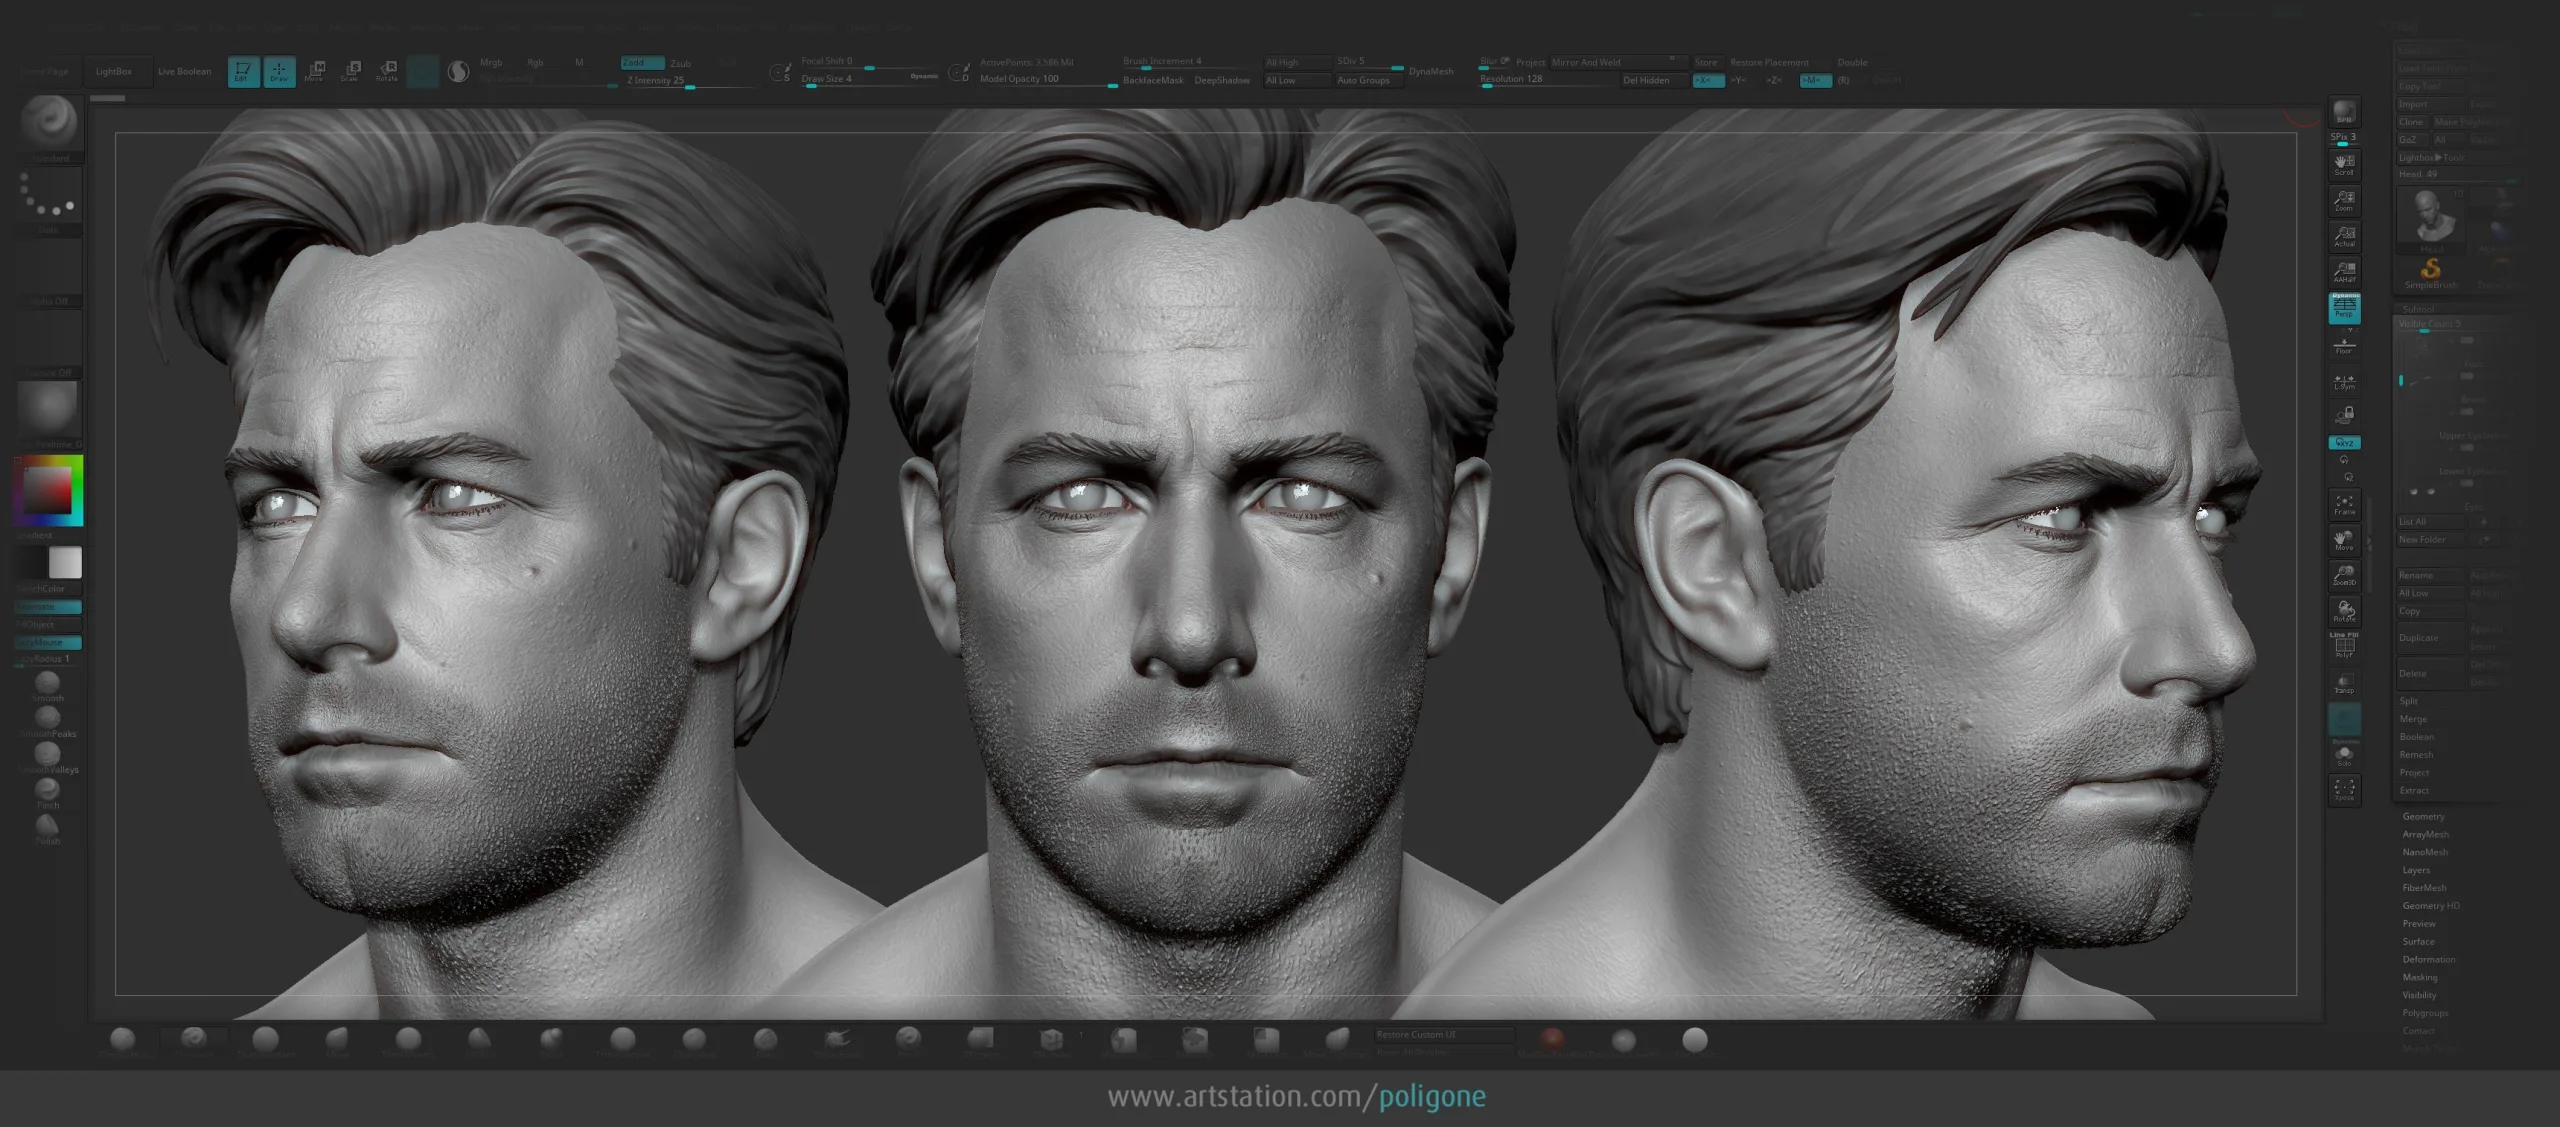The height and width of the screenshot is (1127, 2560).
Task: Activate the Edit mode button
Action: point(243,72)
